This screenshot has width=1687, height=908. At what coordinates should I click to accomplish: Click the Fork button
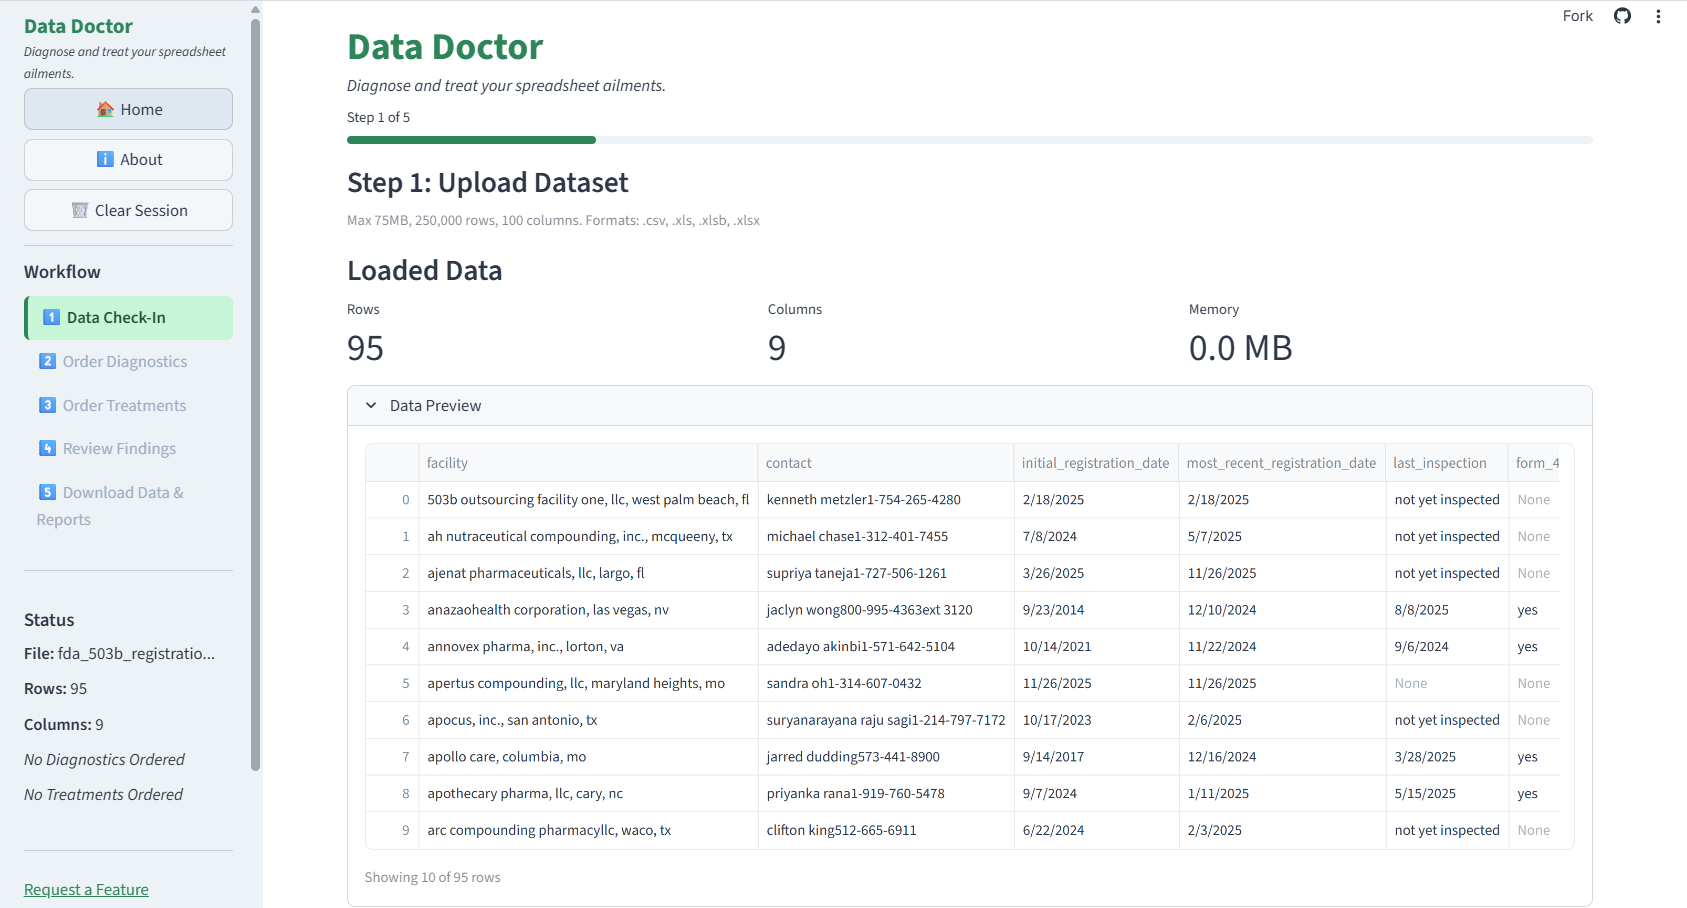(x=1577, y=16)
